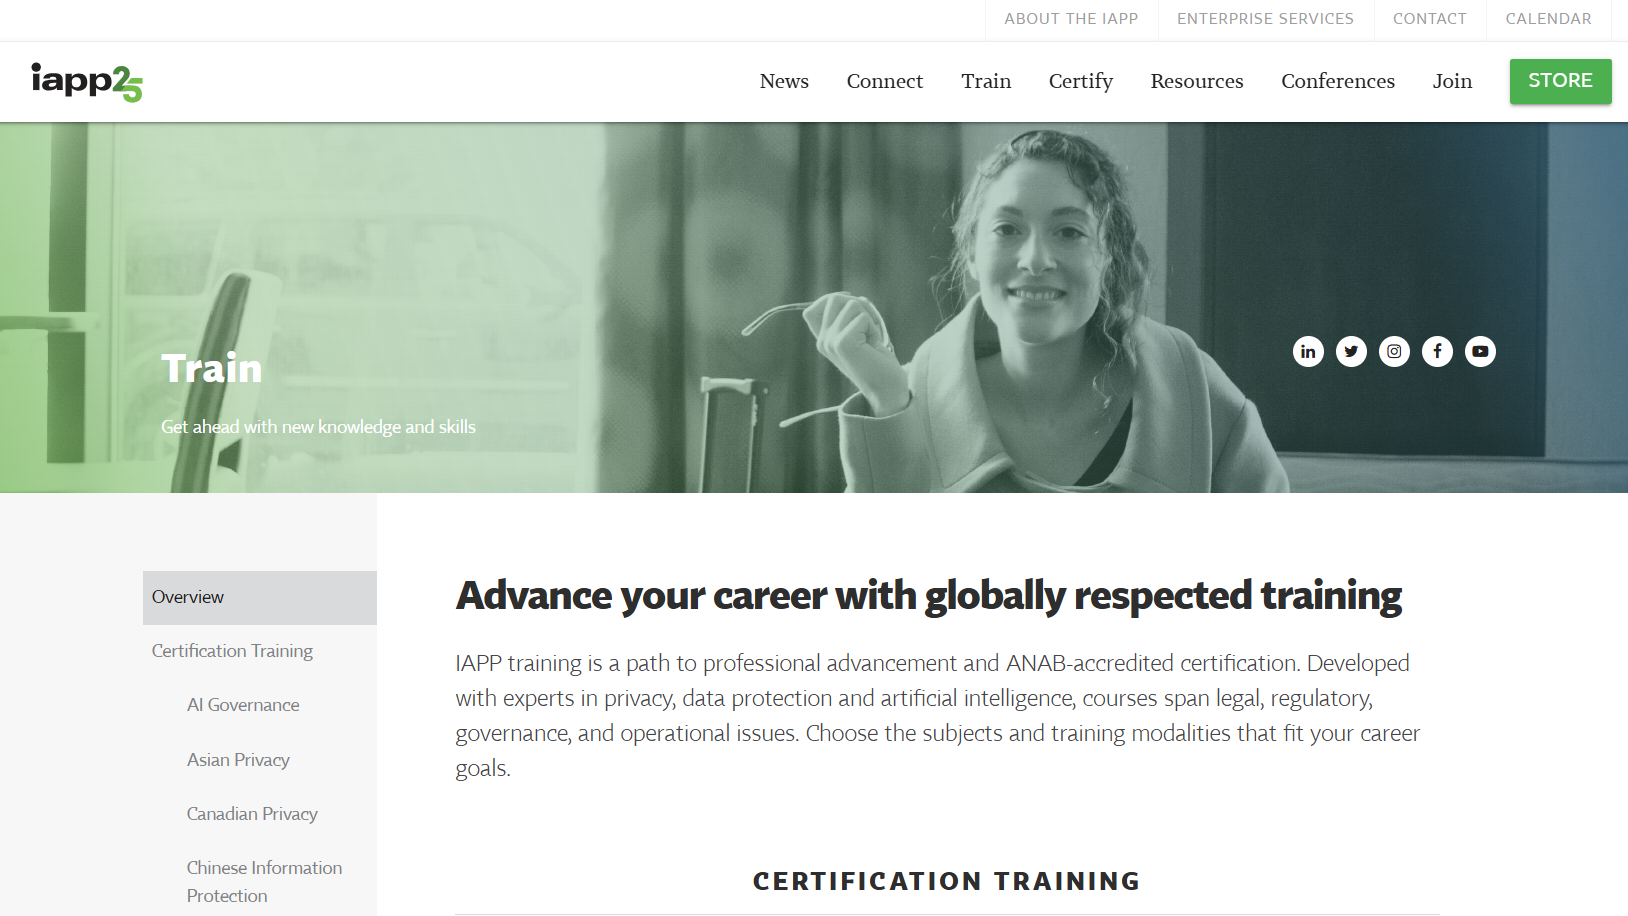Open the AI Governance training page
The height and width of the screenshot is (916, 1628).
pyautogui.click(x=243, y=704)
